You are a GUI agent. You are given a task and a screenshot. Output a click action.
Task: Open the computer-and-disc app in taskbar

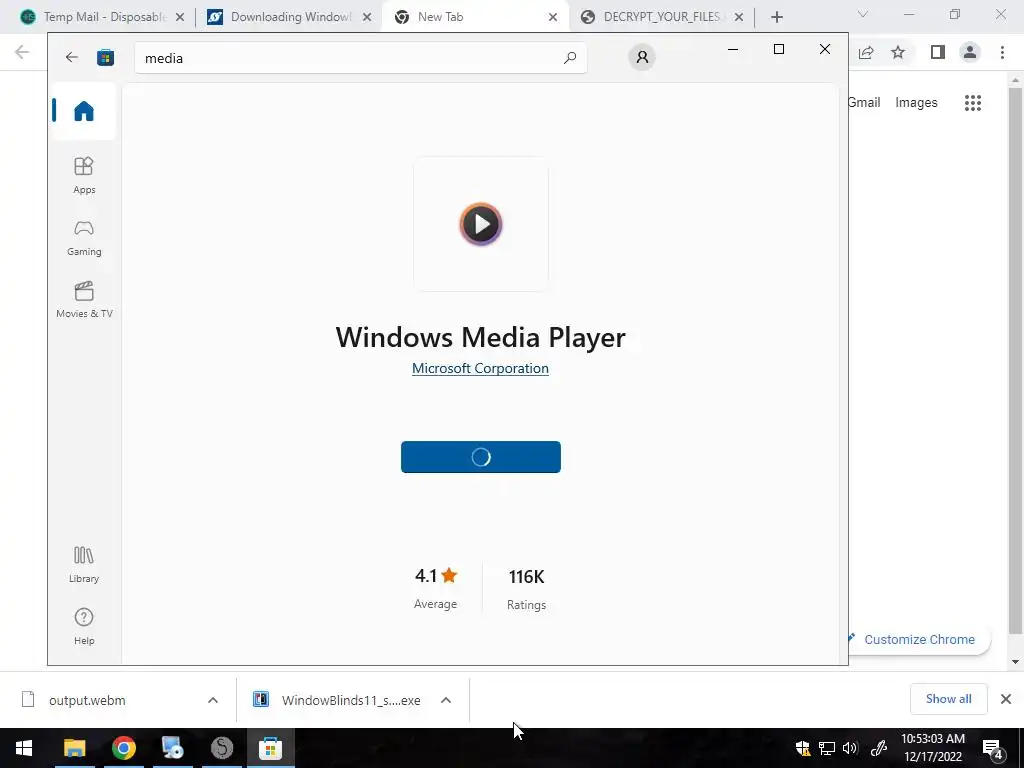pyautogui.click(x=172, y=748)
